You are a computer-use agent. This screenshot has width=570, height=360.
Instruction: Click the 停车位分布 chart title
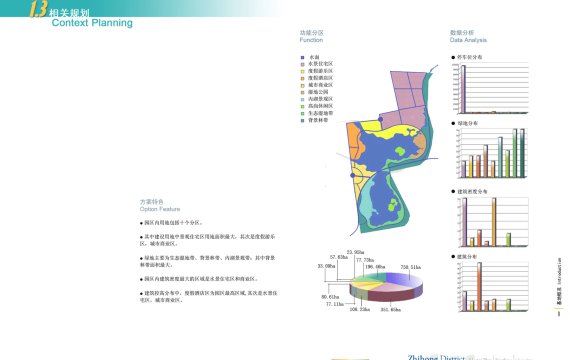click(x=469, y=57)
